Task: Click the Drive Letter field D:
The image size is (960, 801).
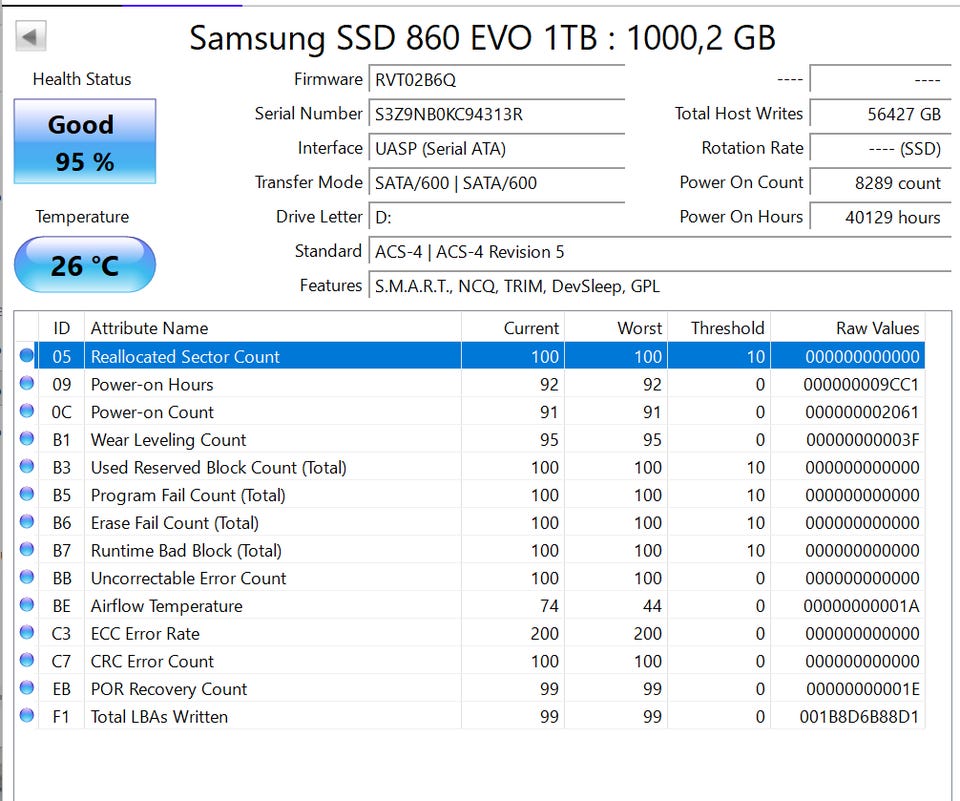Action: (497, 217)
